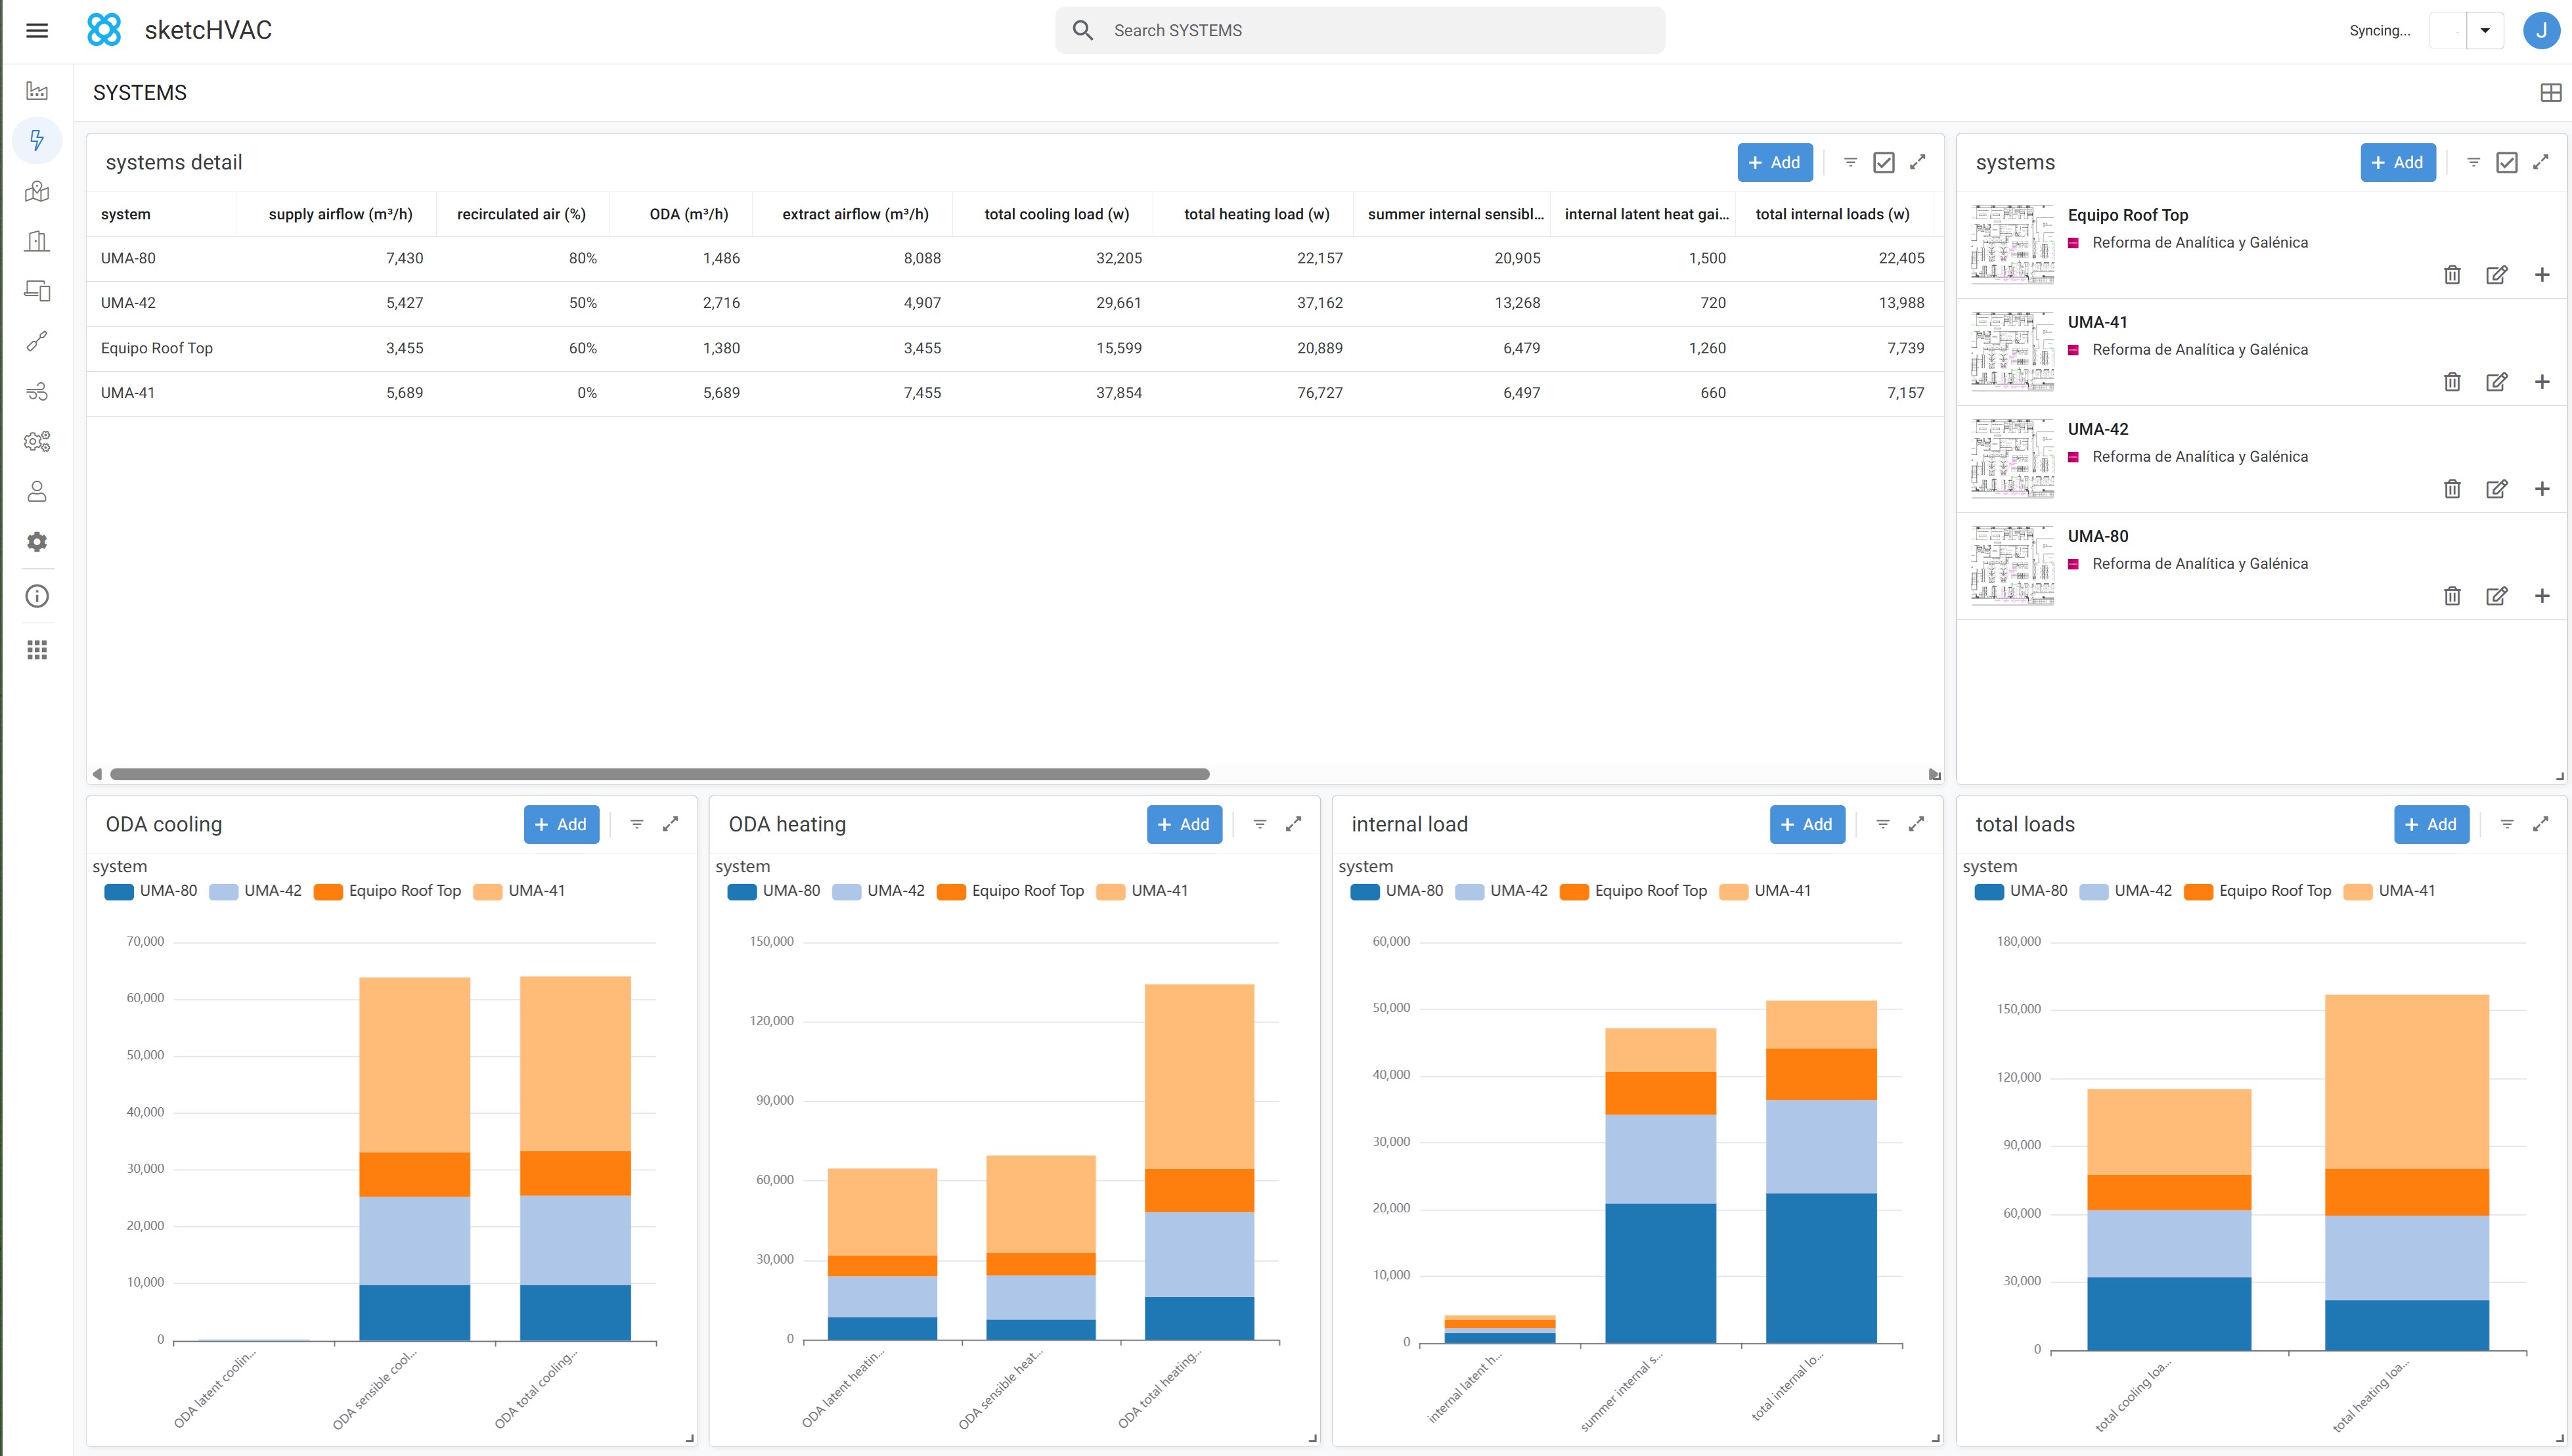
Task: Open the user avatar J menu
Action: (2541, 30)
